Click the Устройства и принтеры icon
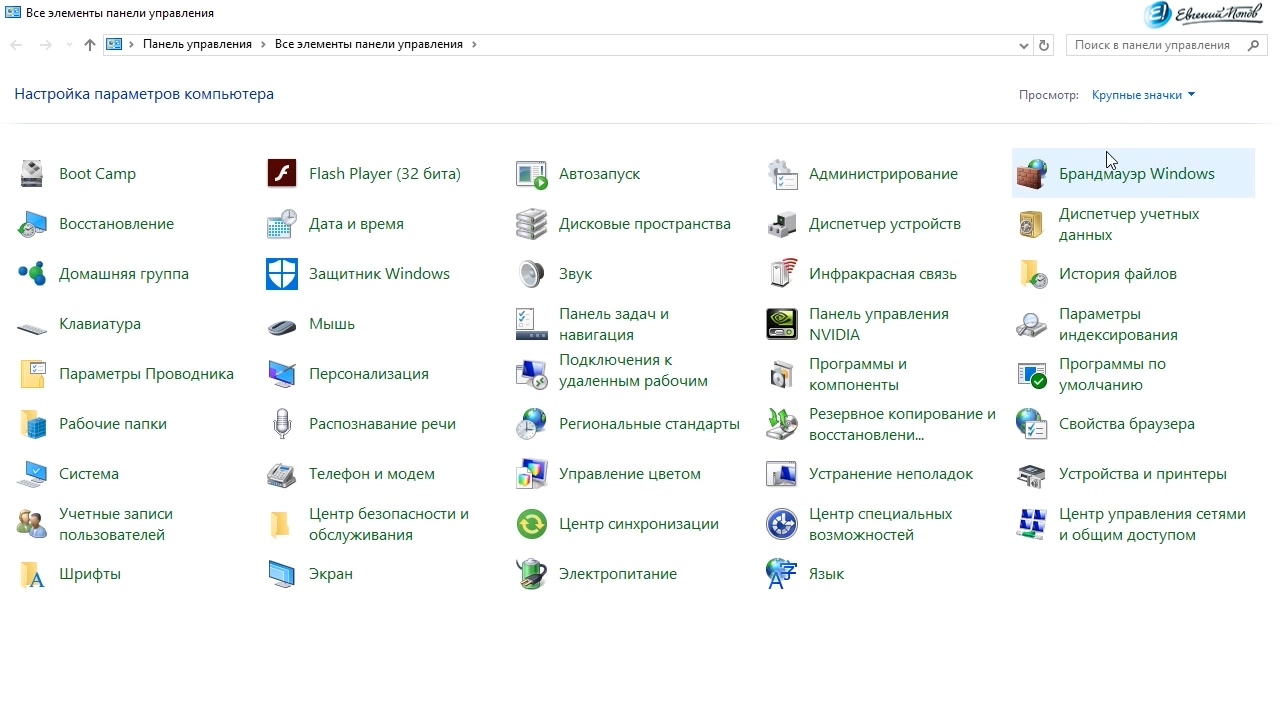Screen dimensions: 1280x720 (x=1032, y=474)
